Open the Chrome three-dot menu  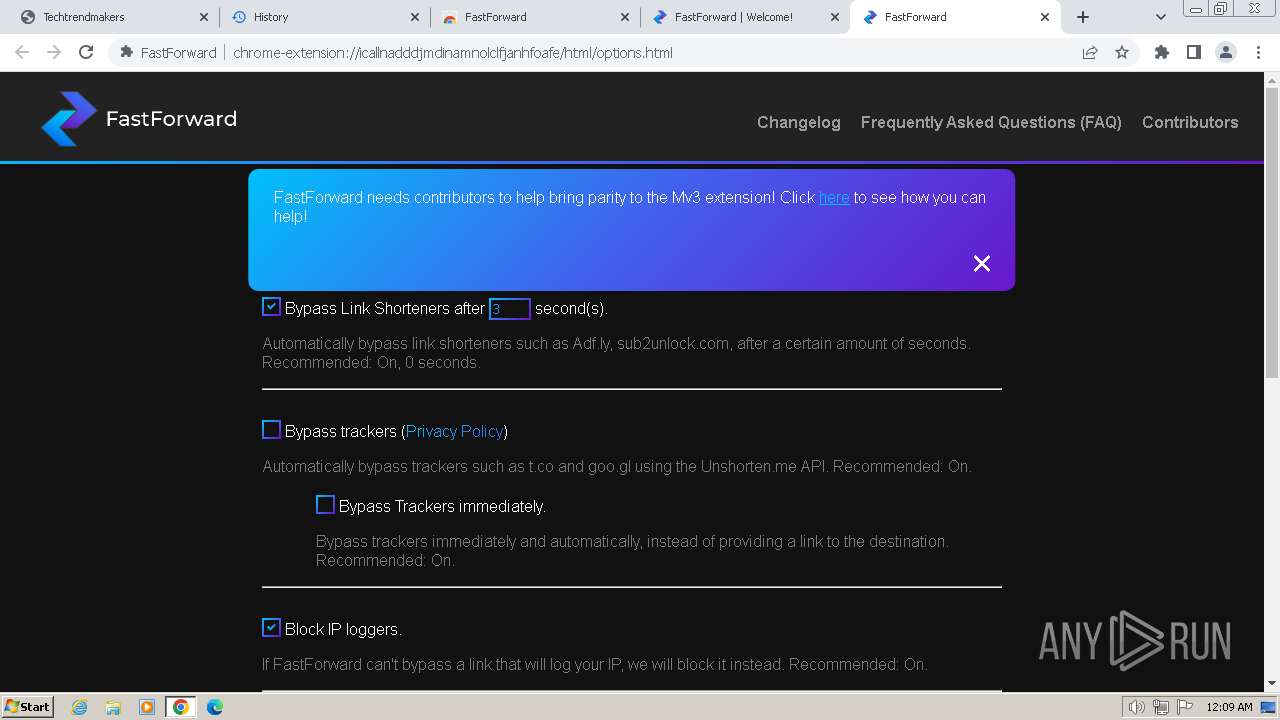(1258, 52)
